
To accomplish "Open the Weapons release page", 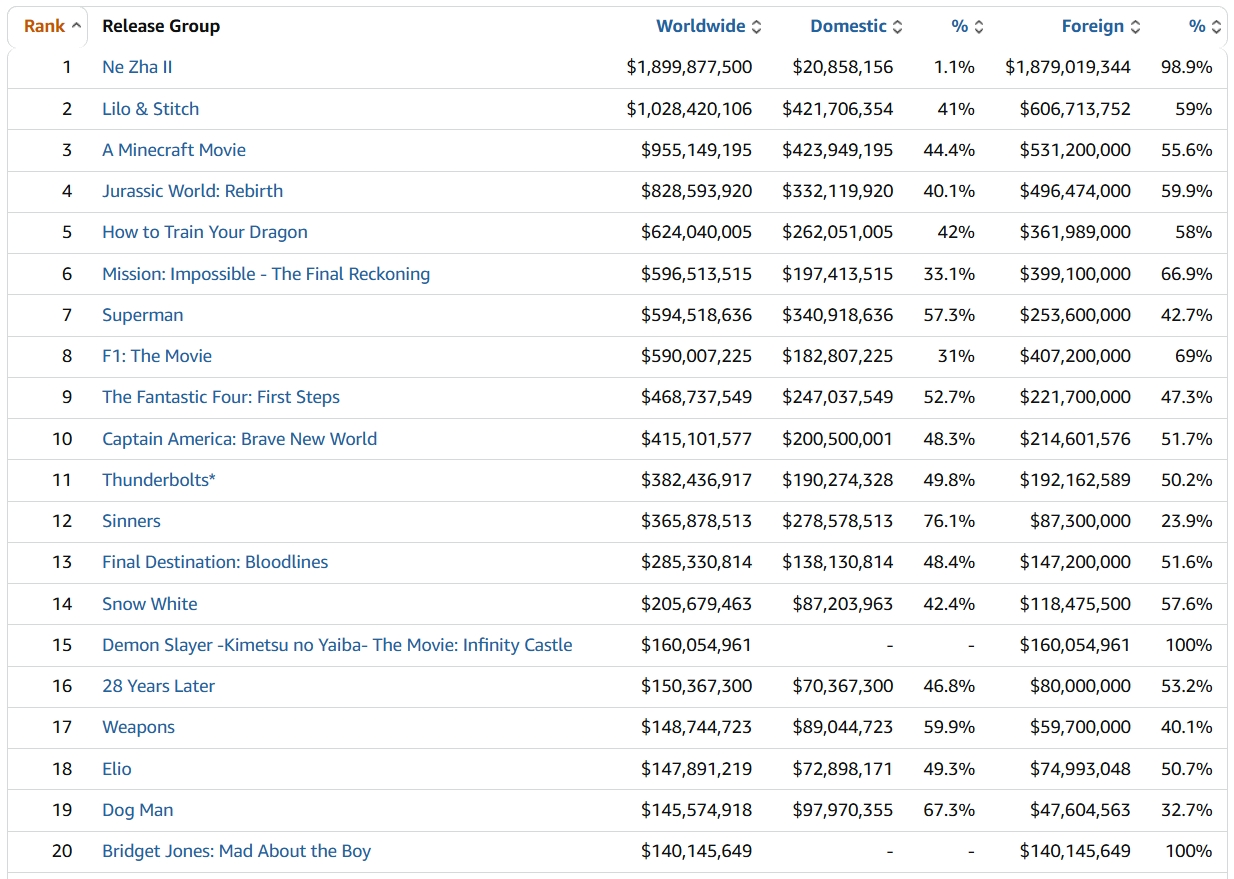I will click(x=138, y=727).
